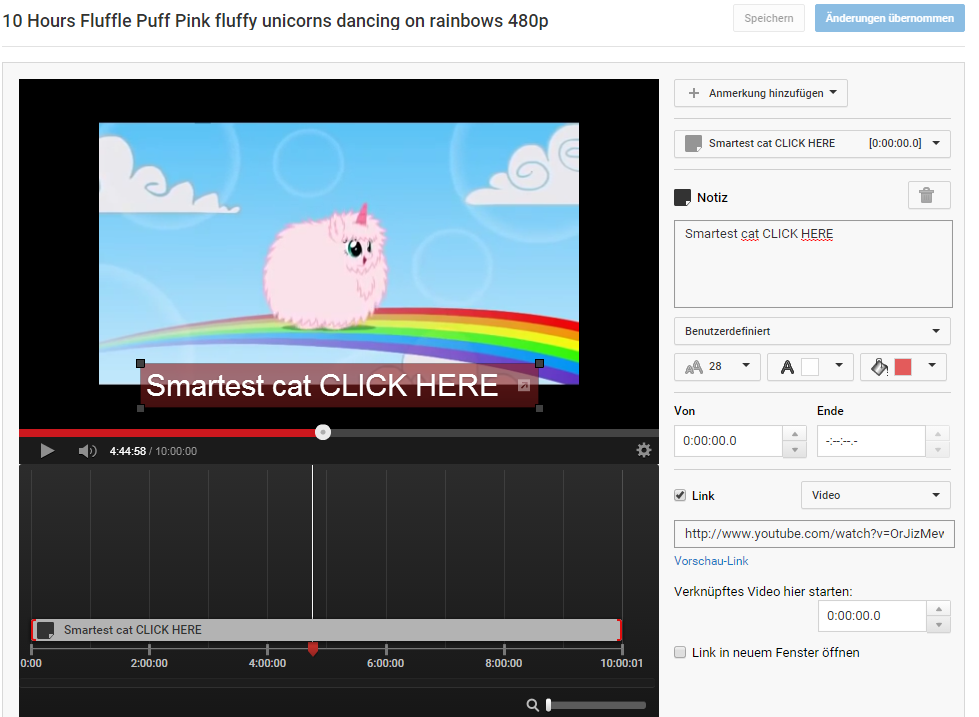Click the video progress scrubber knob
979x717 pixels.
click(x=323, y=432)
